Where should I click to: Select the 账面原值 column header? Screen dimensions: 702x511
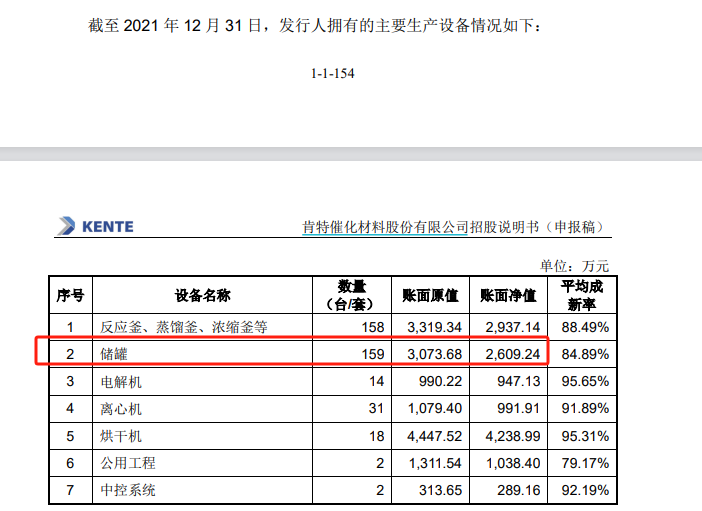431,295
